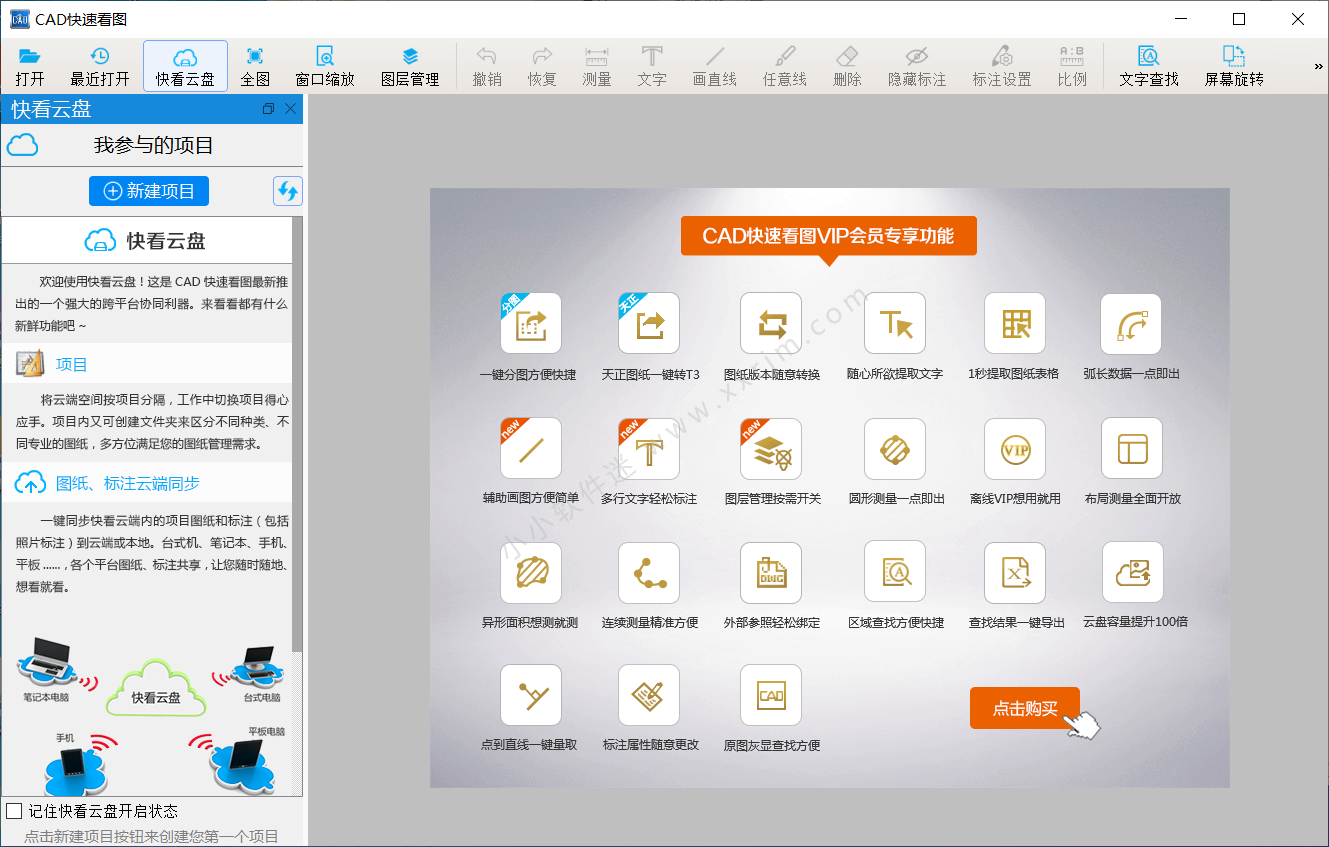Click the 离线VIP想用就用 feature icon

[x=1015, y=449]
